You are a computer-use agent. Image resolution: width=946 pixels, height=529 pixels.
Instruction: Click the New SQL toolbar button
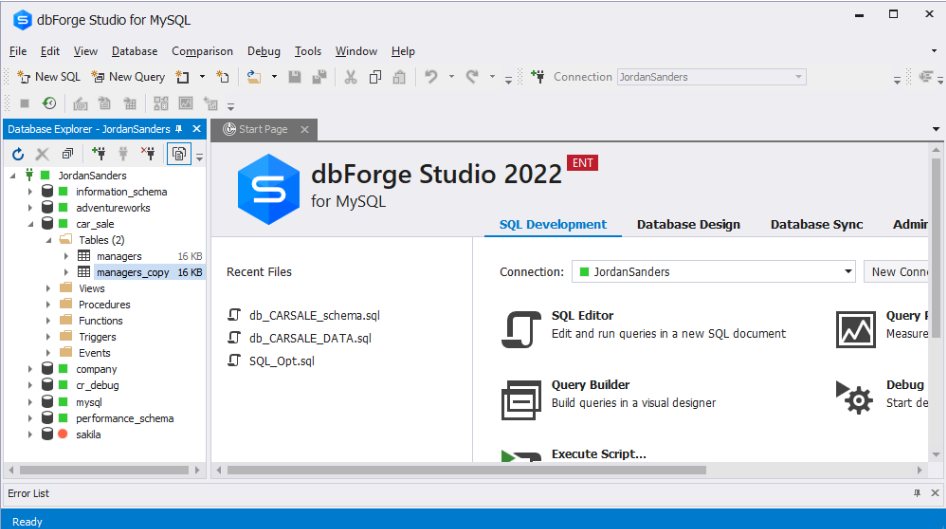click(x=49, y=77)
